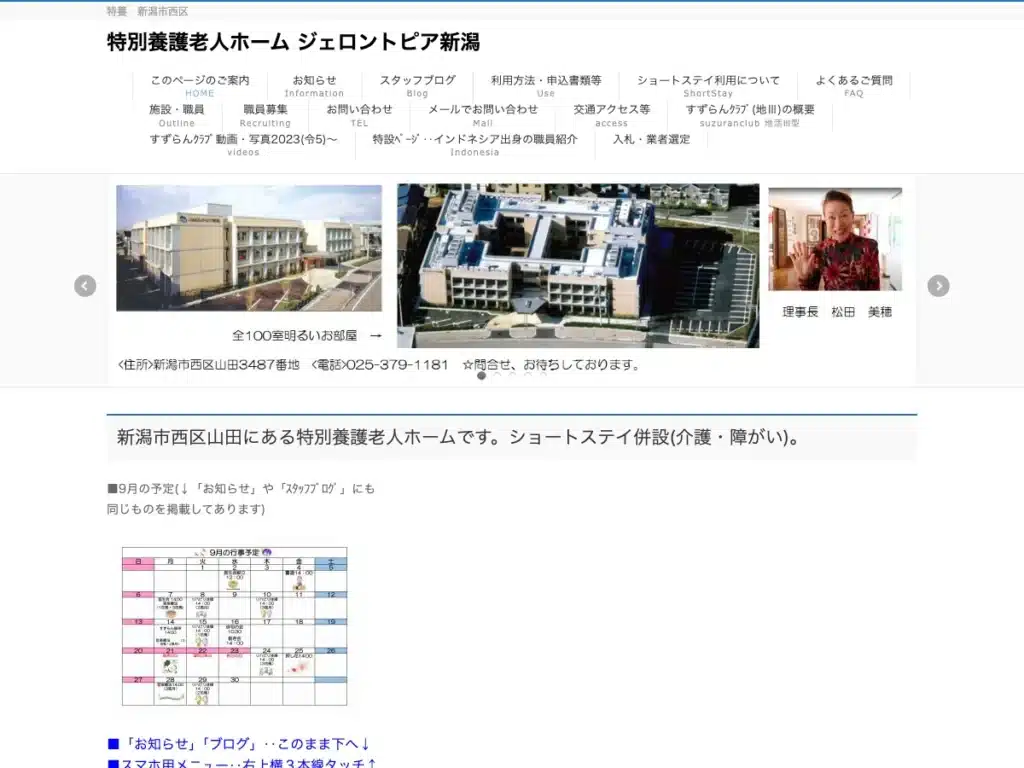This screenshot has height=768, width=1024.
Task: Select the first carousel pagination dot
Action: 481,376
